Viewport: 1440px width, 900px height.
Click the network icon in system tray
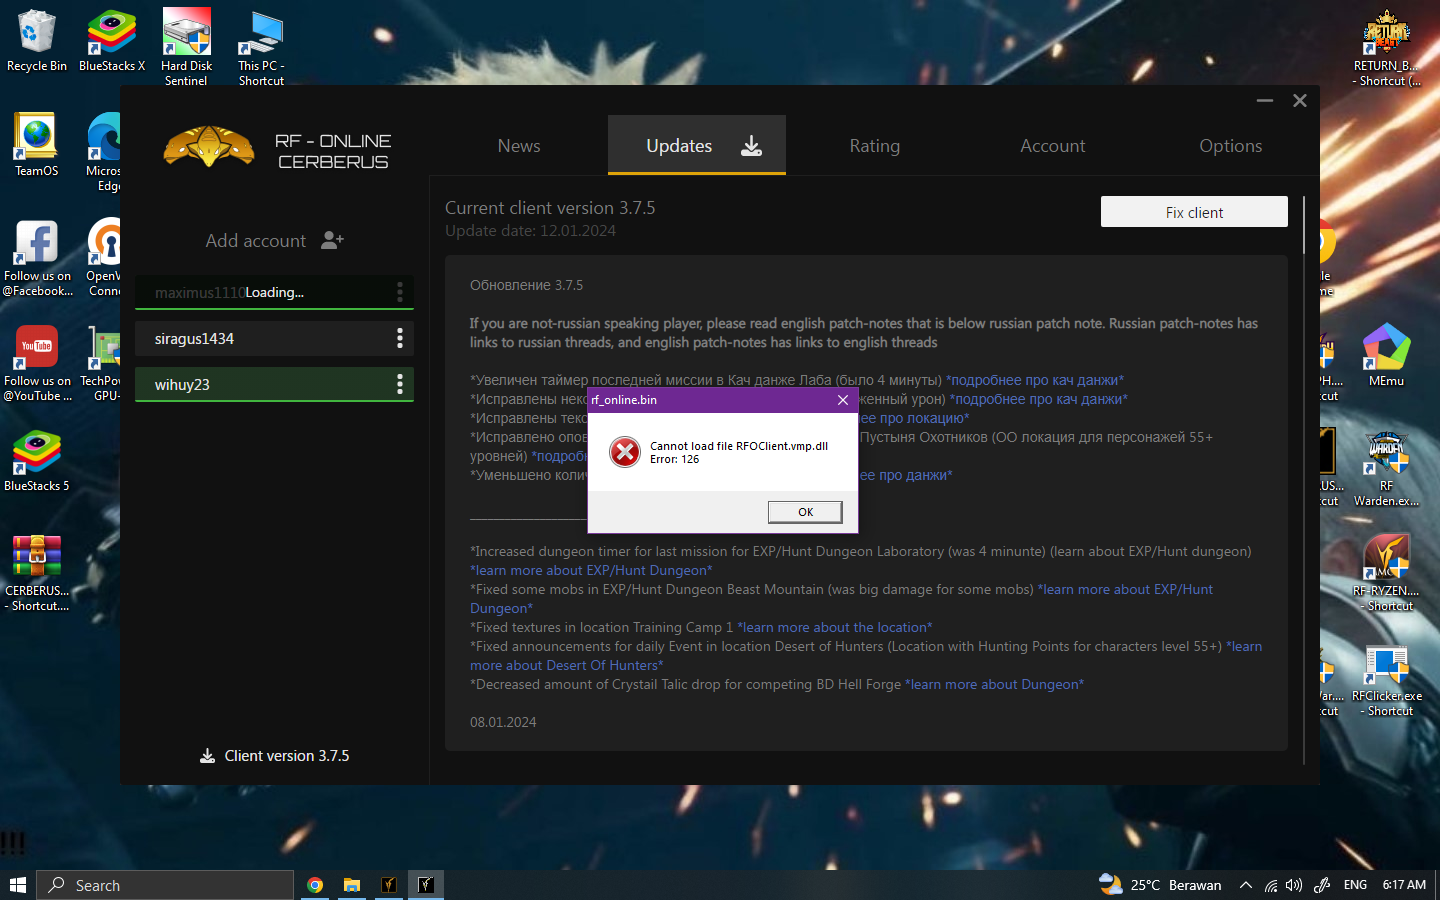click(1271, 885)
